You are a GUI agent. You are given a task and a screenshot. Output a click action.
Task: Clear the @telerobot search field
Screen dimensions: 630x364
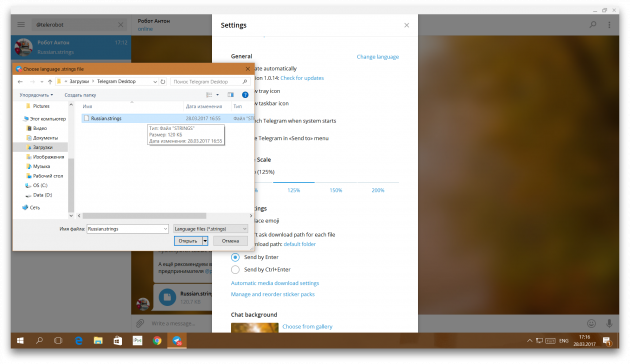pos(121,25)
